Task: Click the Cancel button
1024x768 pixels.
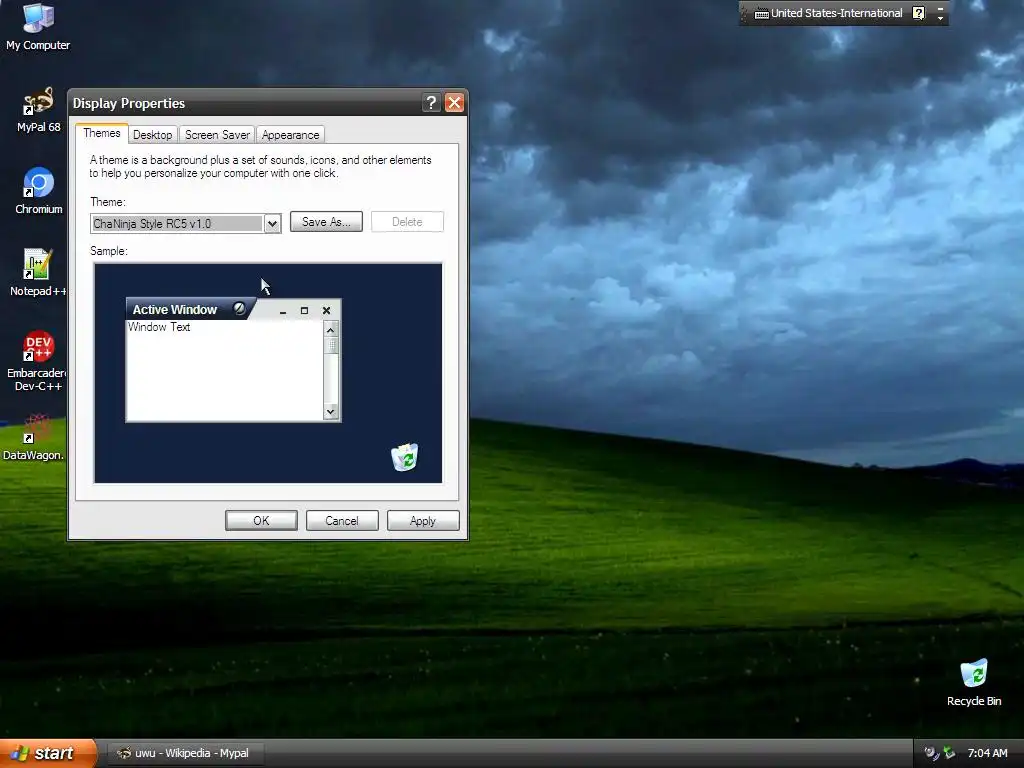Action: pyautogui.click(x=342, y=520)
